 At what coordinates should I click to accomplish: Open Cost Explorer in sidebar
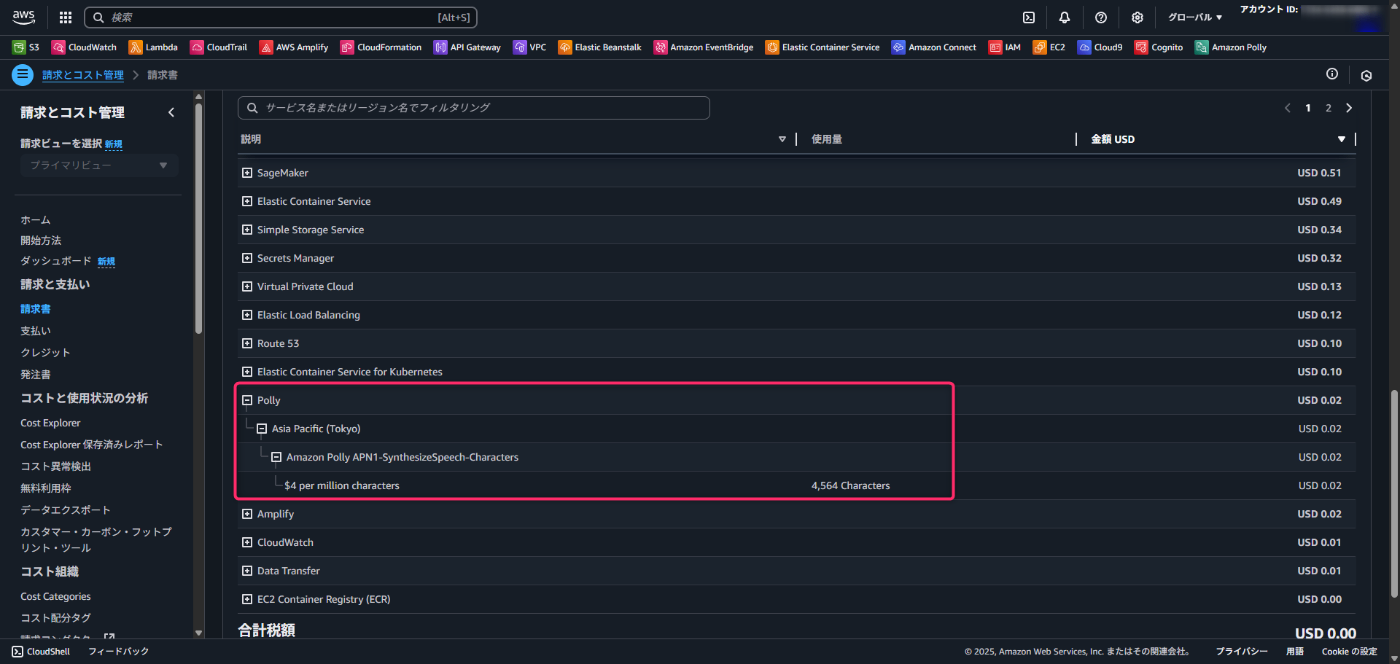(50, 423)
